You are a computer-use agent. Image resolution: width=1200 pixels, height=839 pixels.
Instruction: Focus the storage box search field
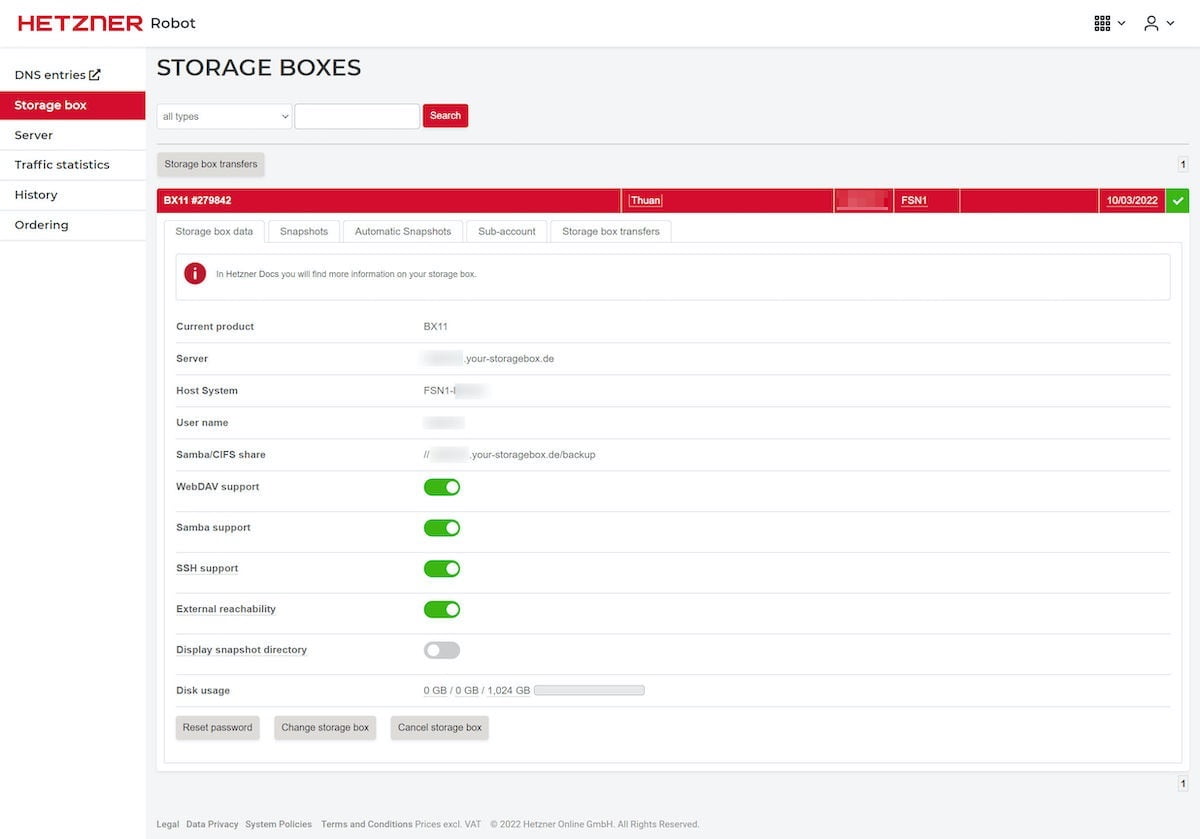click(357, 117)
